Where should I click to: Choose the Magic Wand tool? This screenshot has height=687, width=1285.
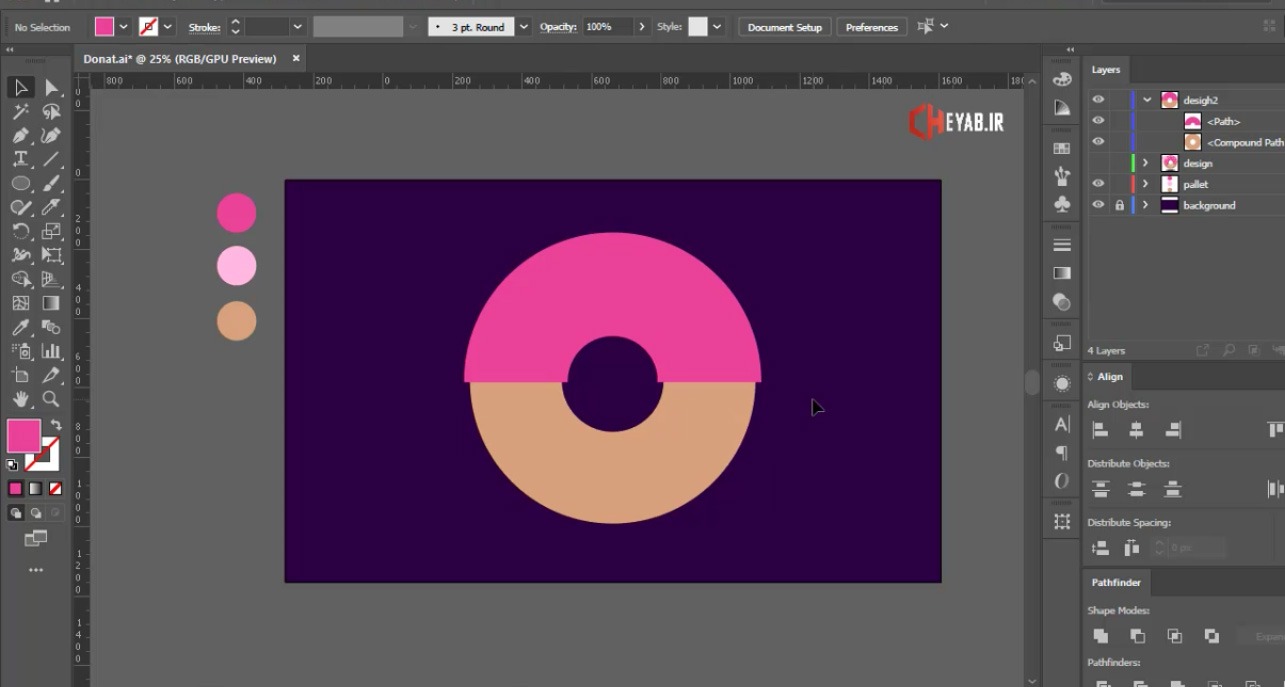(x=20, y=112)
